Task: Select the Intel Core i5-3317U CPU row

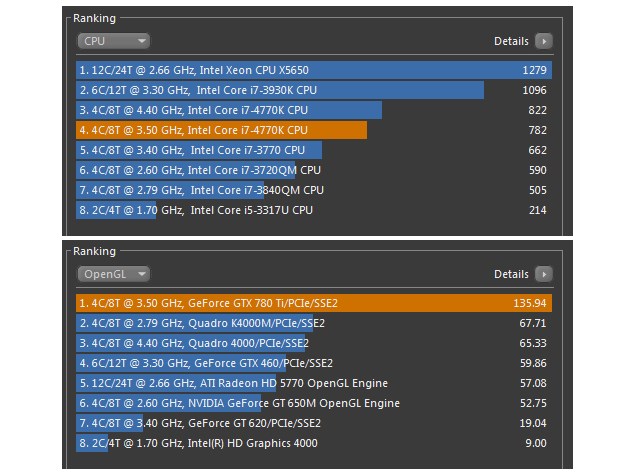Action: [x=314, y=210]
